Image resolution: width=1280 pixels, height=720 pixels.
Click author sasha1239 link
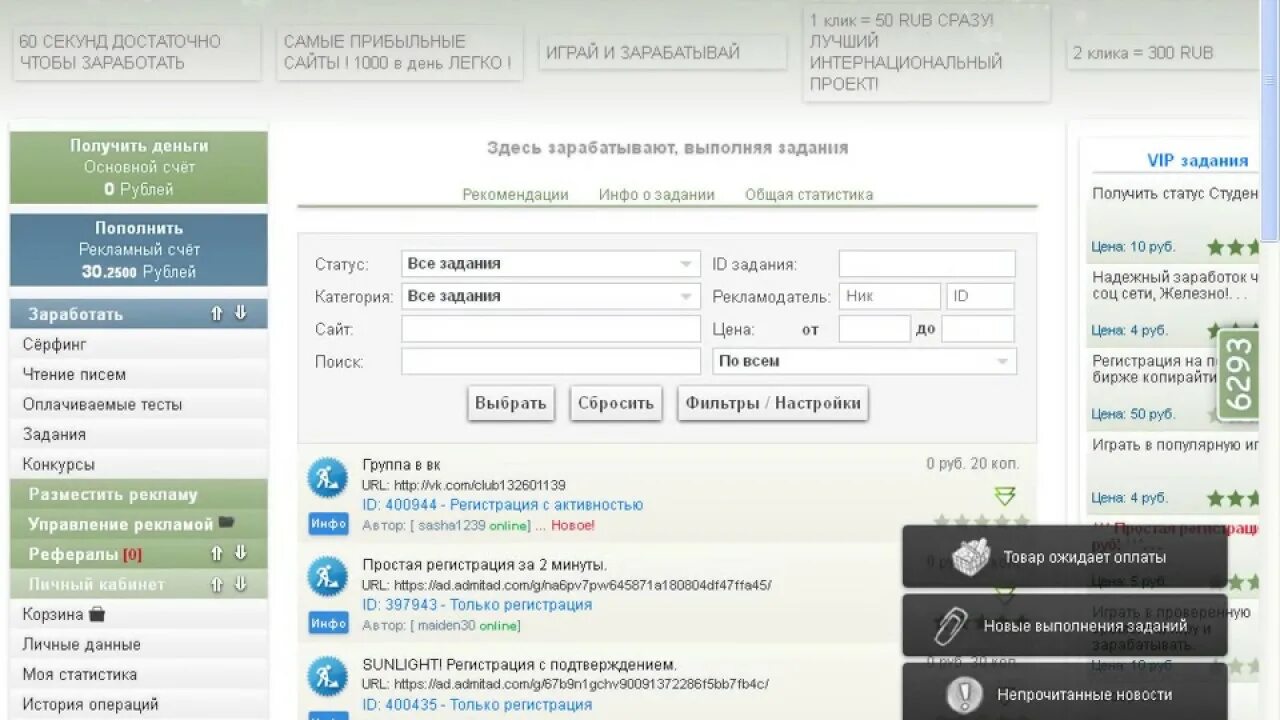(x=451, y=525)
